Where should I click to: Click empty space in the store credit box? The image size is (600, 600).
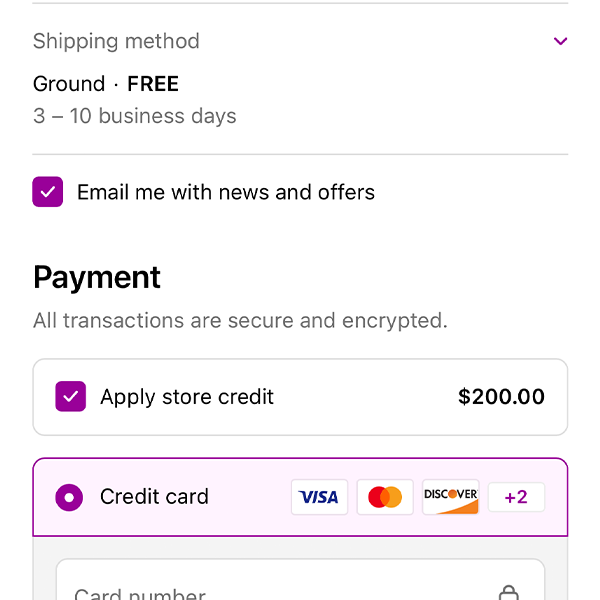pyautogui.click(x=360, y=397)
